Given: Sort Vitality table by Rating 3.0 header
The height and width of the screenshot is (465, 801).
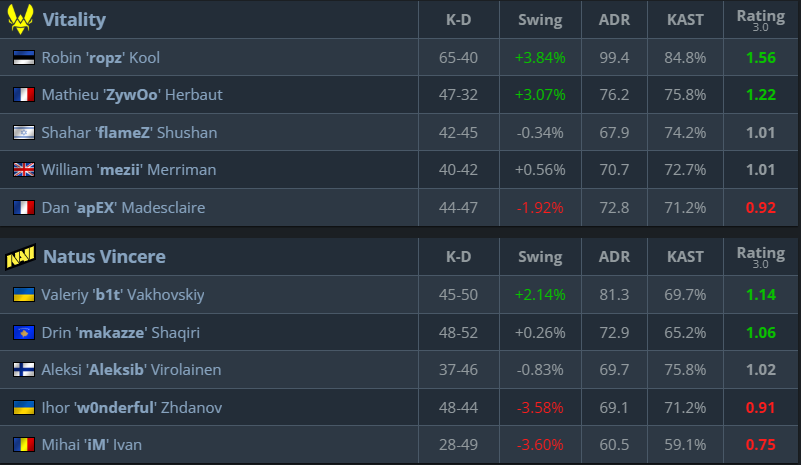Looking at the screenshot, I should coord(760,20).
